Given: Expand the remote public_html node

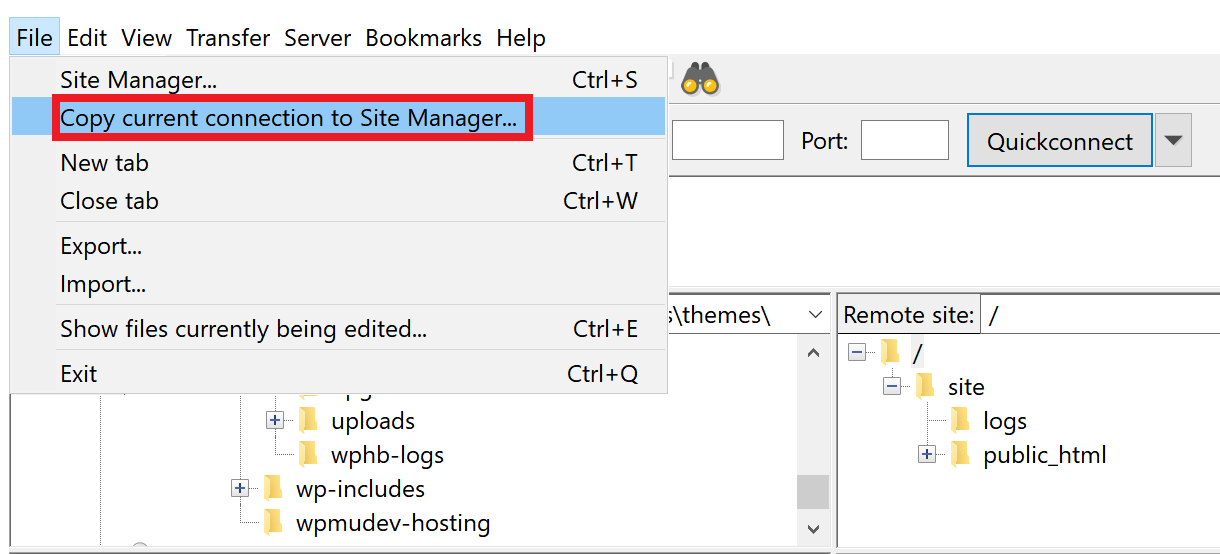Looking at the screenshot, I should [927, 455].
